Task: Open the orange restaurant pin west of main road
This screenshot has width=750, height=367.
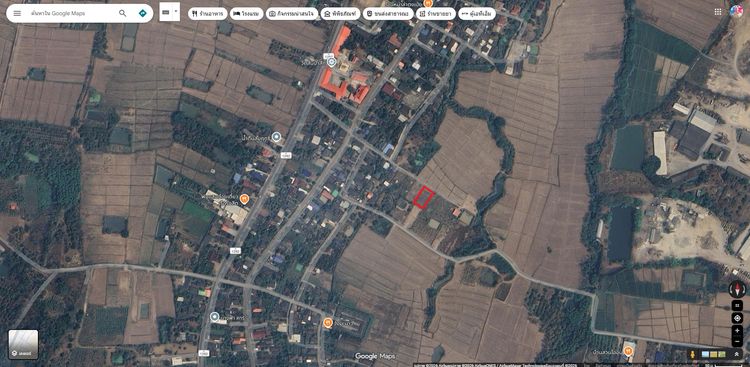Action: click(244, 199)
